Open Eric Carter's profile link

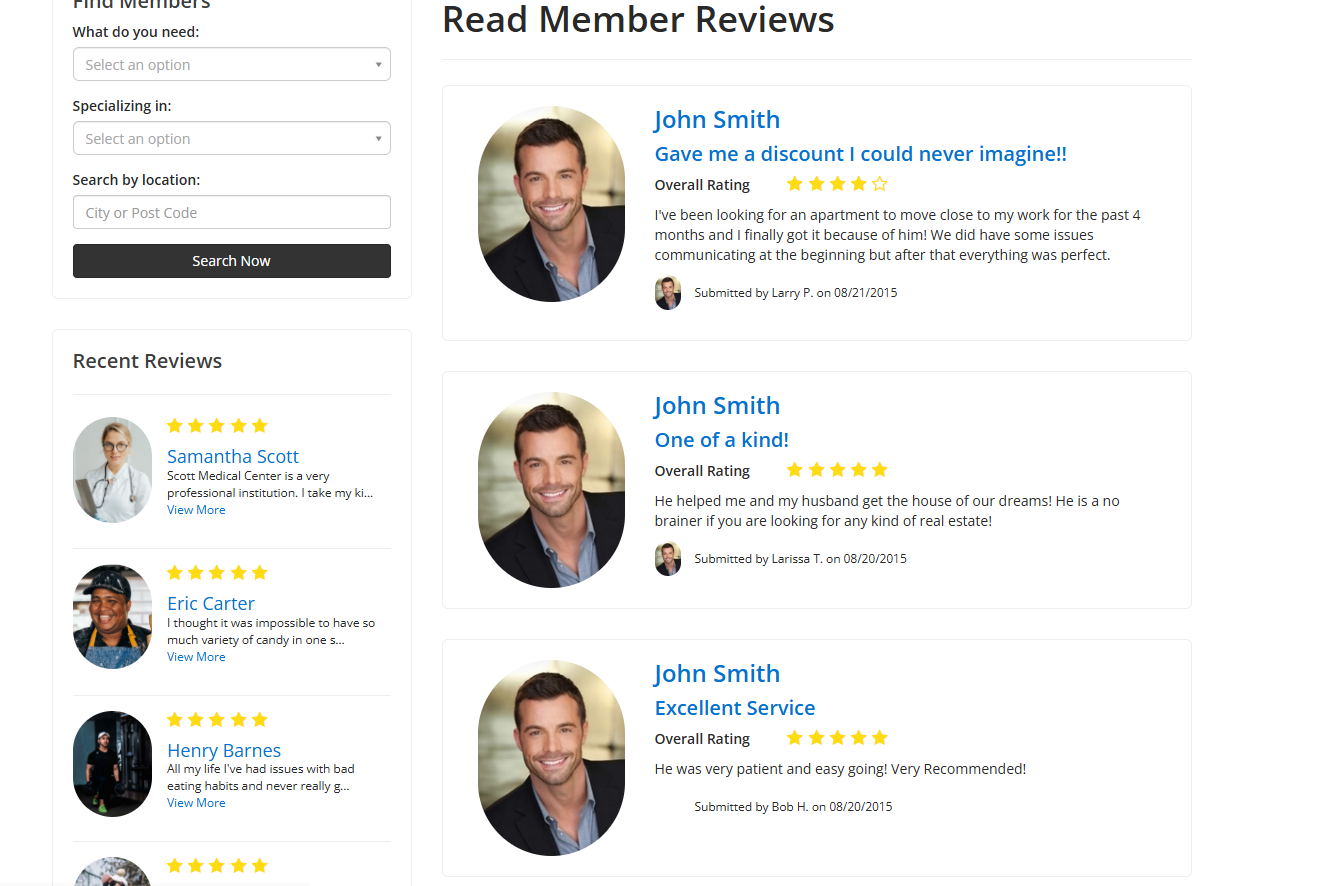(x=211, y=603)
